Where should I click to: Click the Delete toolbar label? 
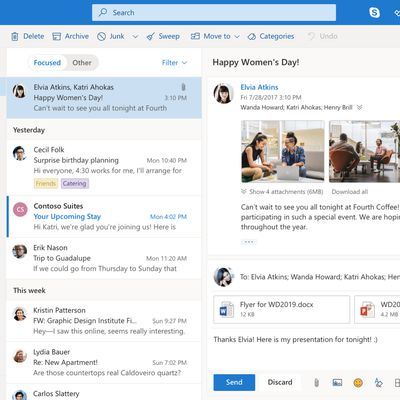(x=34, y=36)
